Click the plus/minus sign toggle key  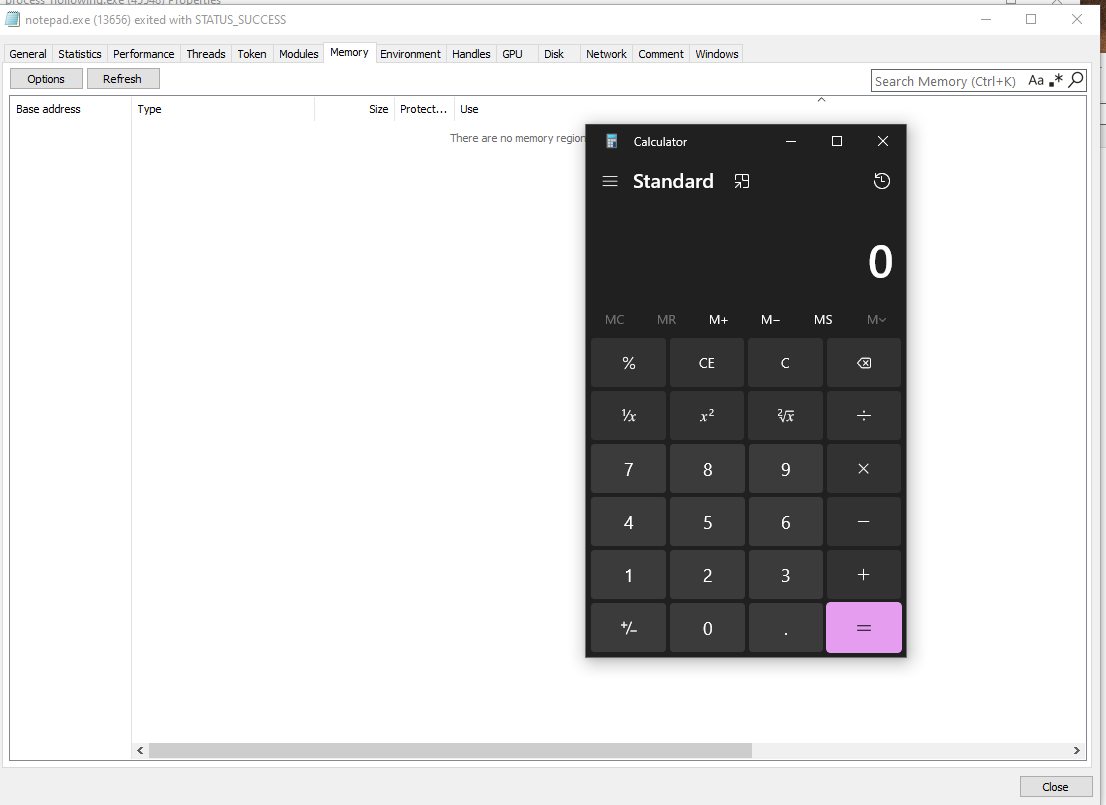[x=628, y=627]
